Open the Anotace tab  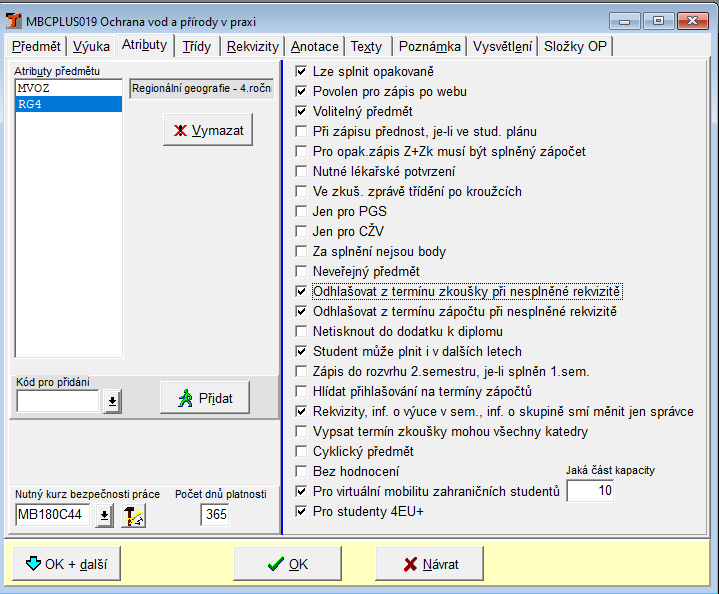tap(314, 46)
